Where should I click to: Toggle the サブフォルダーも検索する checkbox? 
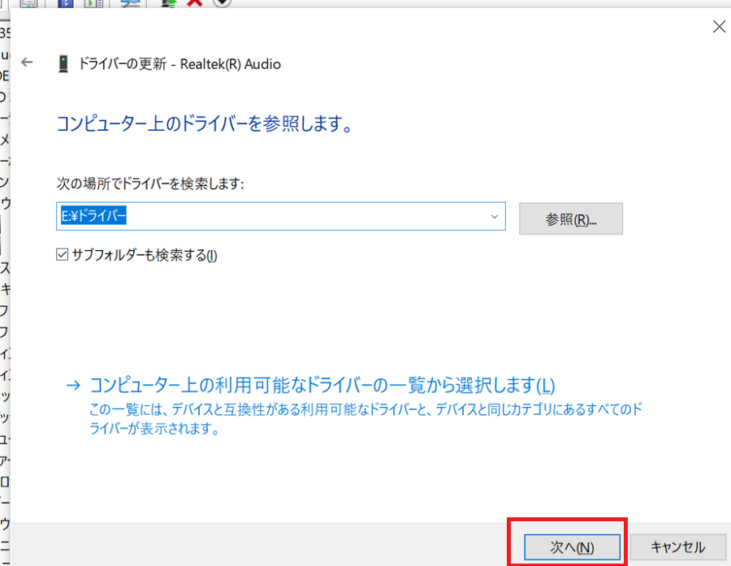tap(63, 255)
